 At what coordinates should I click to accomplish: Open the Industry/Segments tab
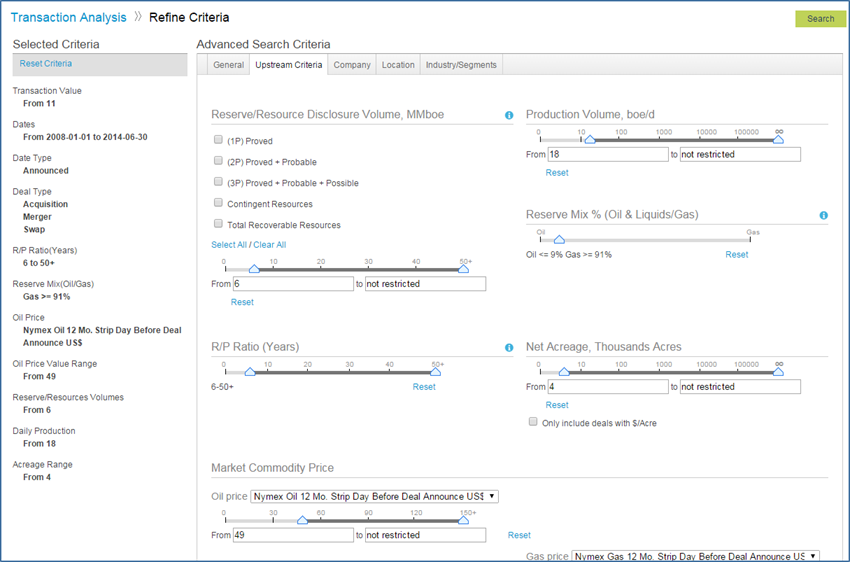coord(461,65)
